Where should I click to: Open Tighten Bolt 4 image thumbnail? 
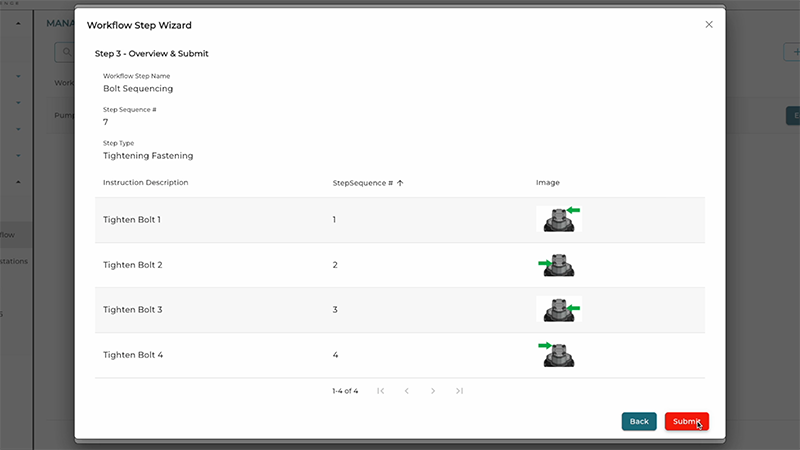[558, 354]
